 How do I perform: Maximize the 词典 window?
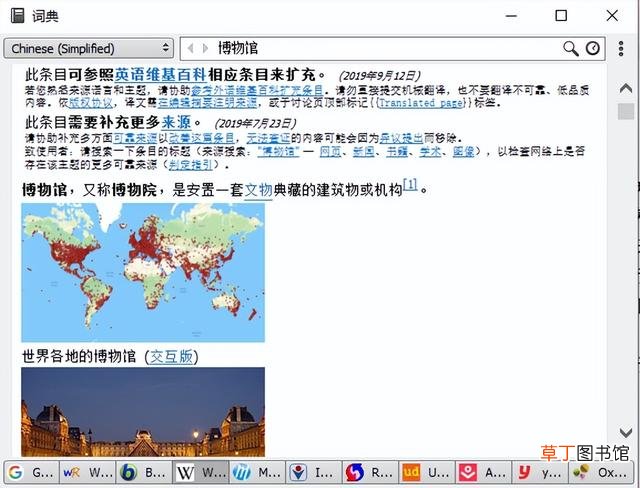click(x=561, y=16)
